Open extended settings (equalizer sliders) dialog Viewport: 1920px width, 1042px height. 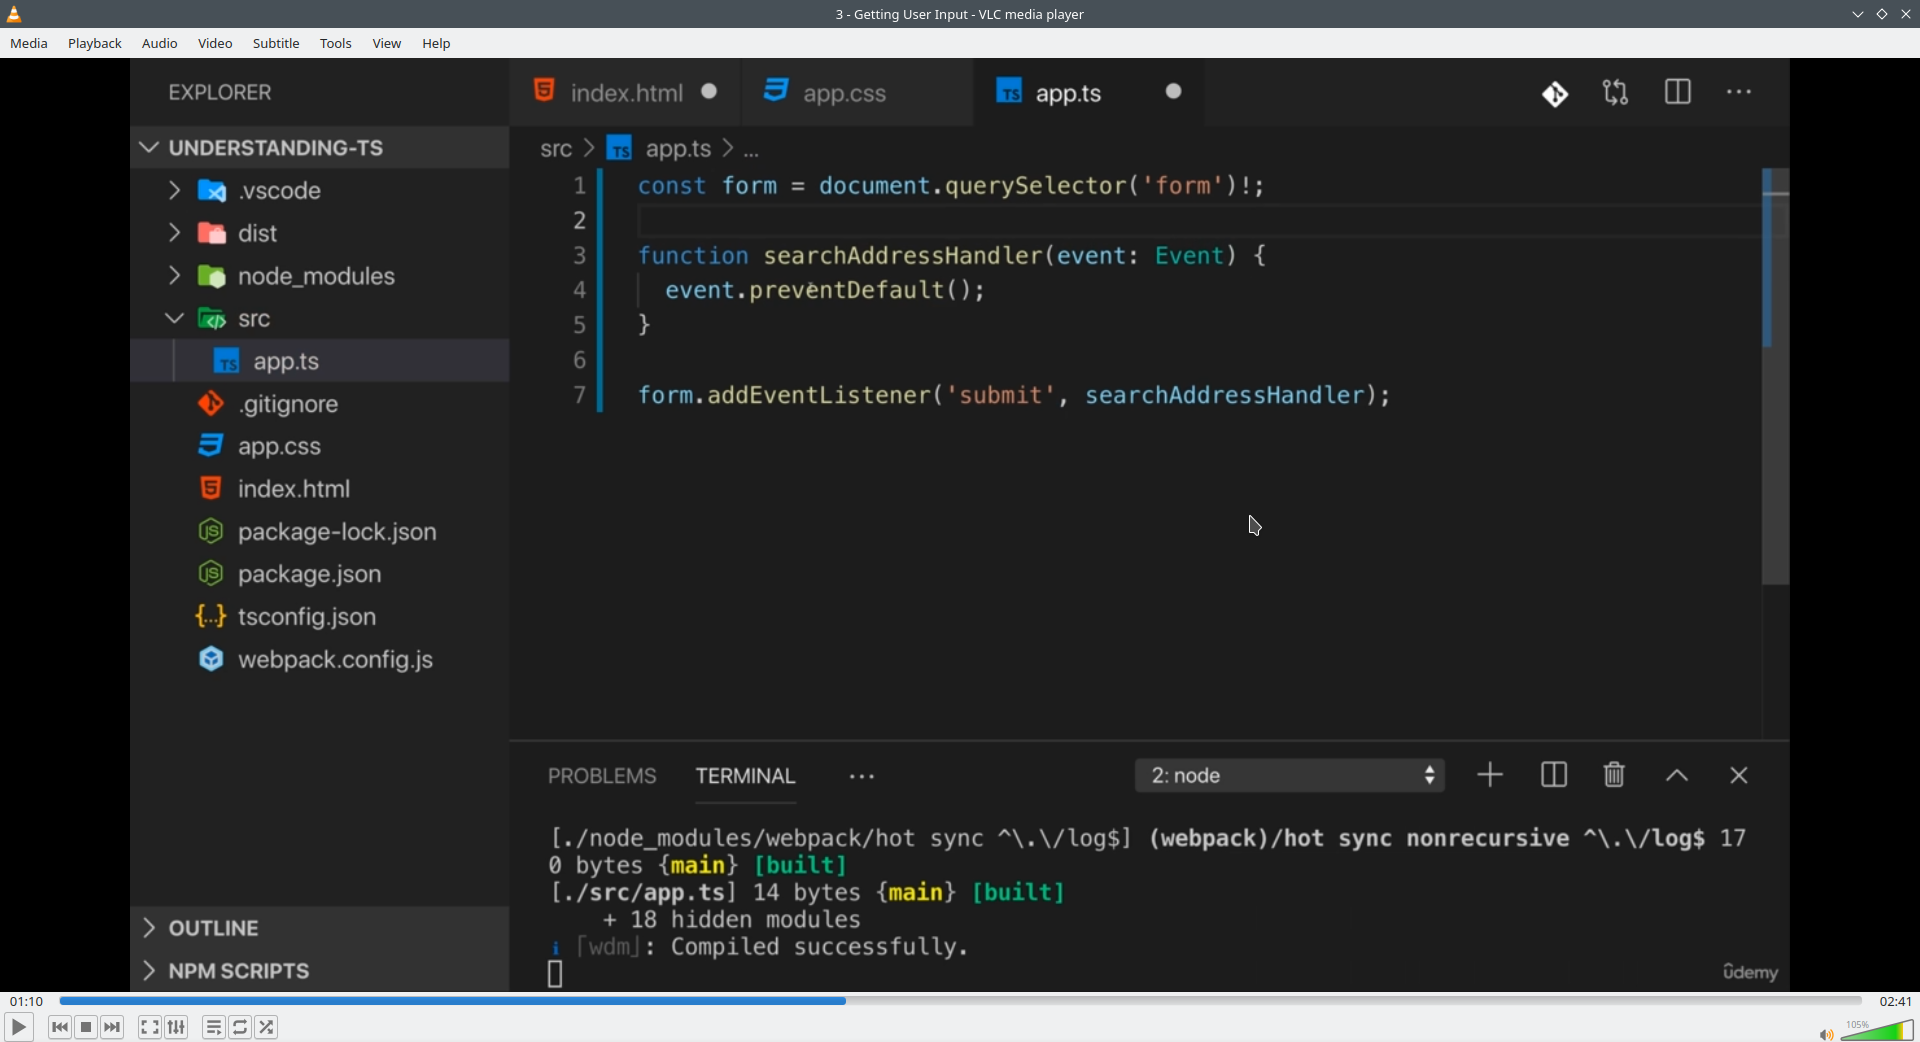pyautogui.click(x=176, y=1027)
